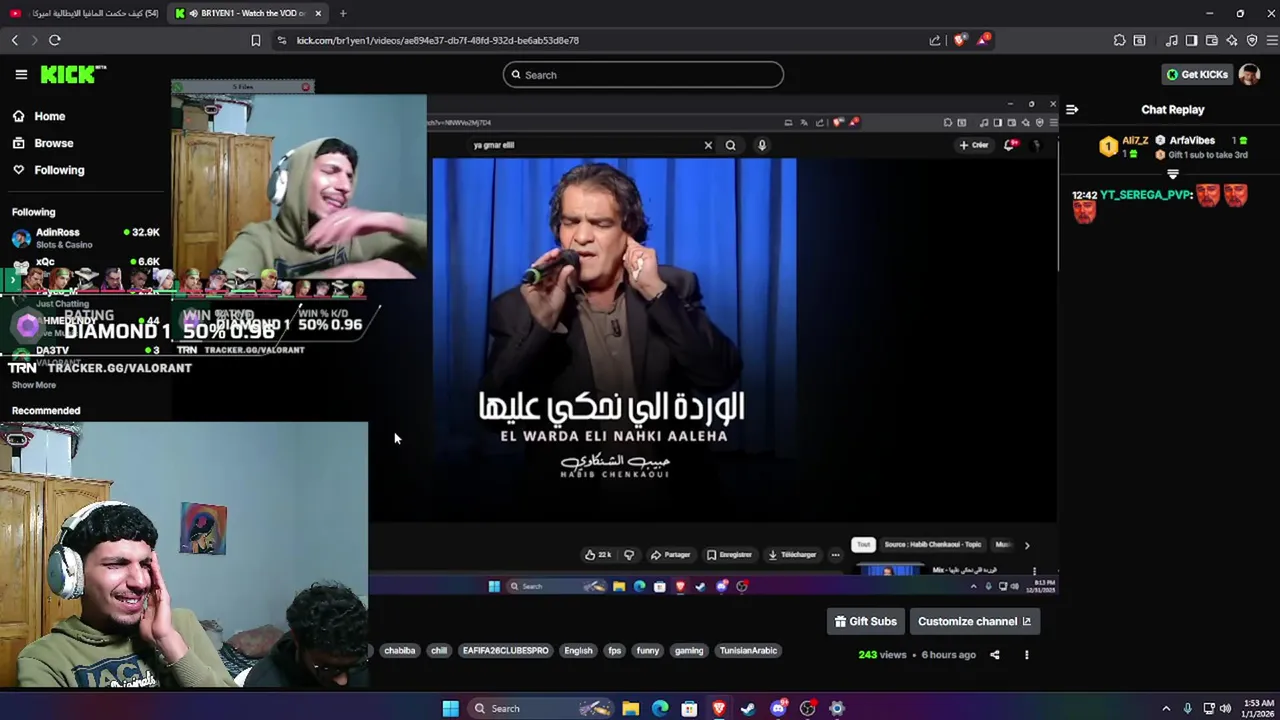Click the Gift Subs button
Viewport: 1280px width, 720px height.
(x=866, y=621)
